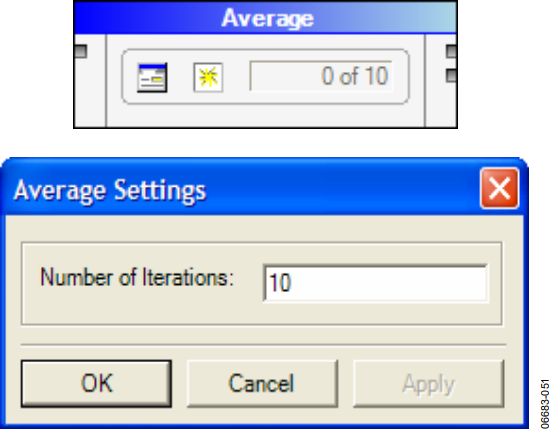This screenshot has width=549, height=429.
Task: Select the upper right output connector pin
Action: 451,51
